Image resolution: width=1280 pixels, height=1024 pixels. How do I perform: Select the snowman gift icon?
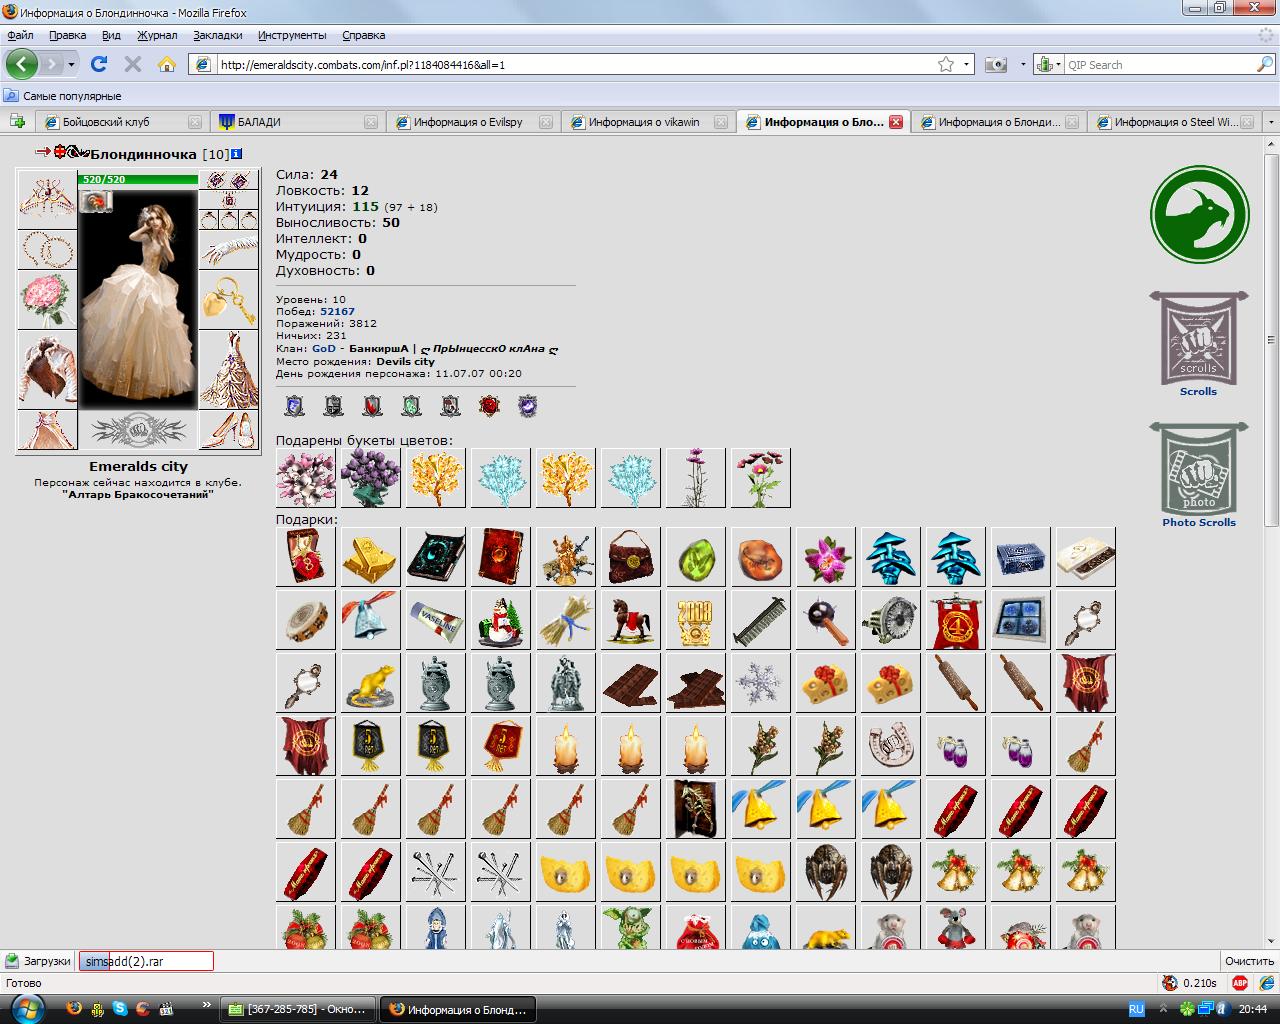(x=501, y=620)
